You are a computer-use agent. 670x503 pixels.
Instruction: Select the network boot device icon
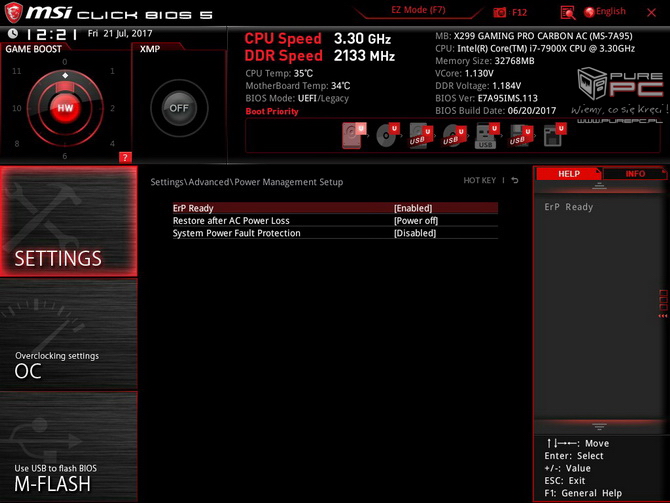coord(555,135)
